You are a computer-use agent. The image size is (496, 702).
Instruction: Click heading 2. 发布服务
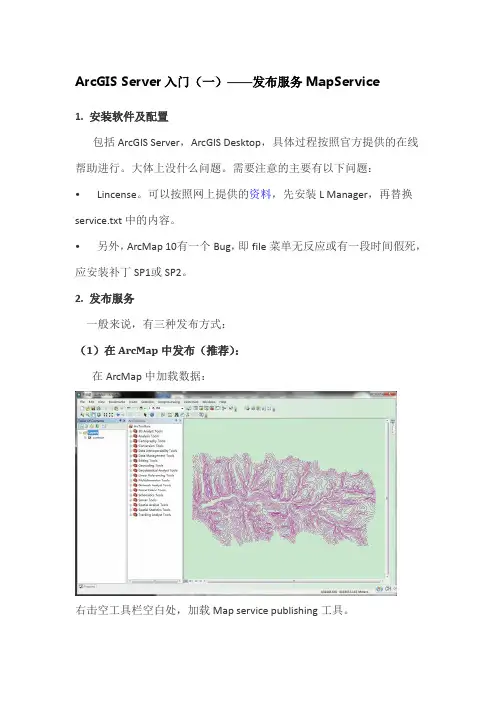click(x=104, y=299)
